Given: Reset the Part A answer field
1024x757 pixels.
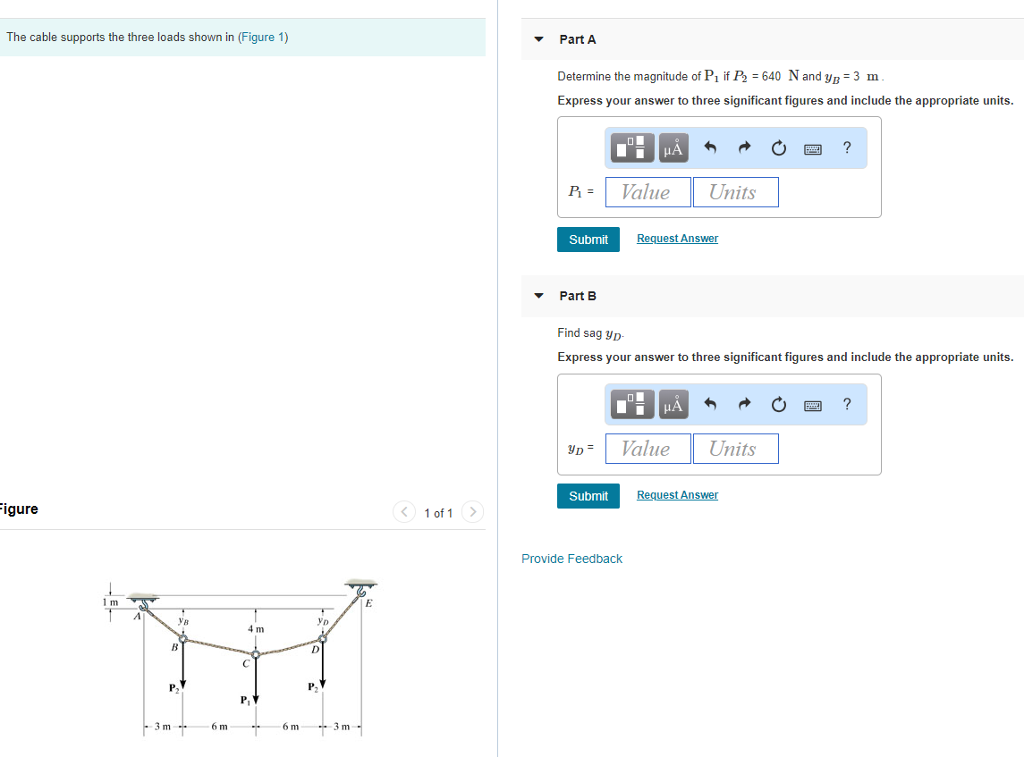Looking at the screenshot, I should click(778, 147).
